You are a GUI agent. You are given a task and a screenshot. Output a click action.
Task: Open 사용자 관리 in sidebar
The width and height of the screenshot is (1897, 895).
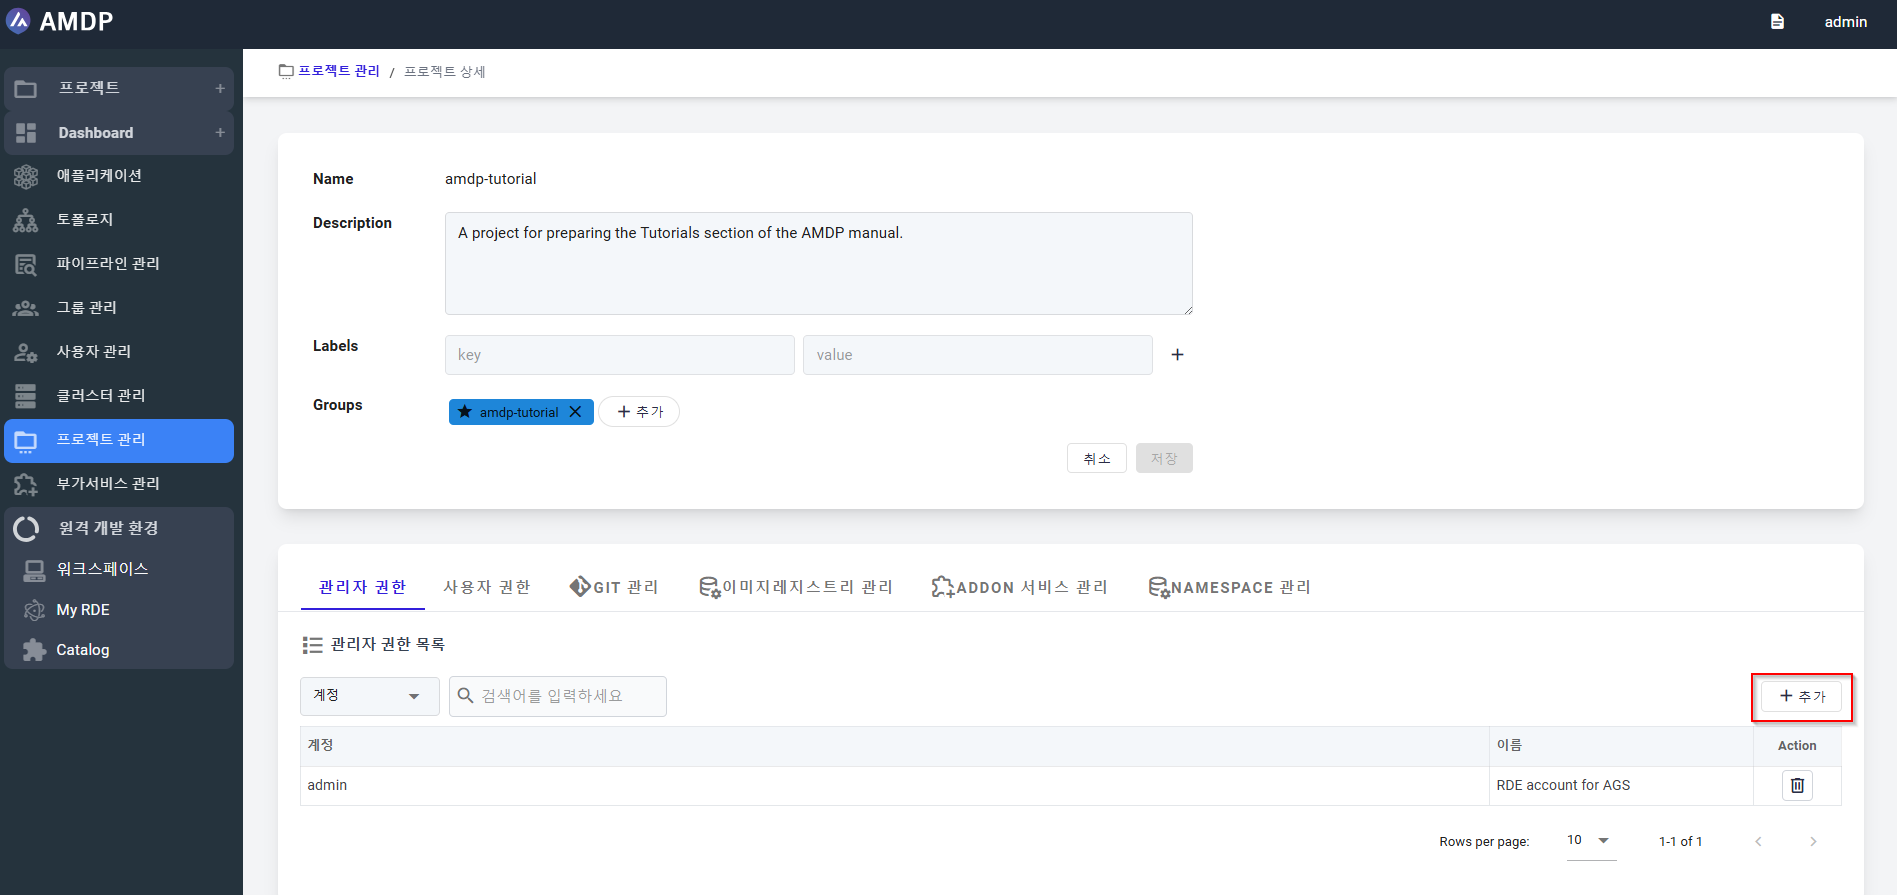coord(119,352)
